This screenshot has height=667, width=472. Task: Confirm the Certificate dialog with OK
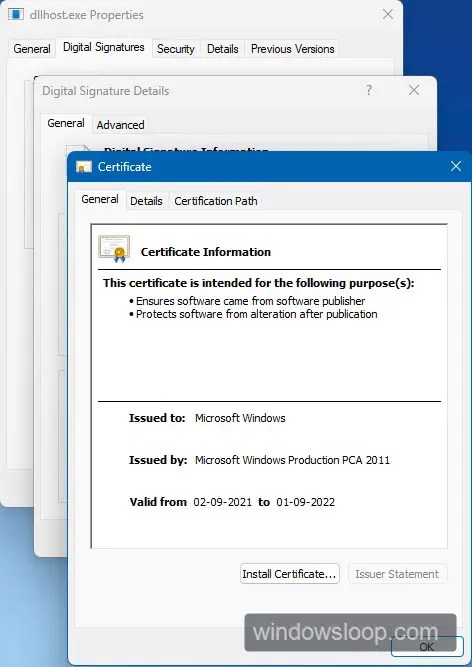[427, 647]
